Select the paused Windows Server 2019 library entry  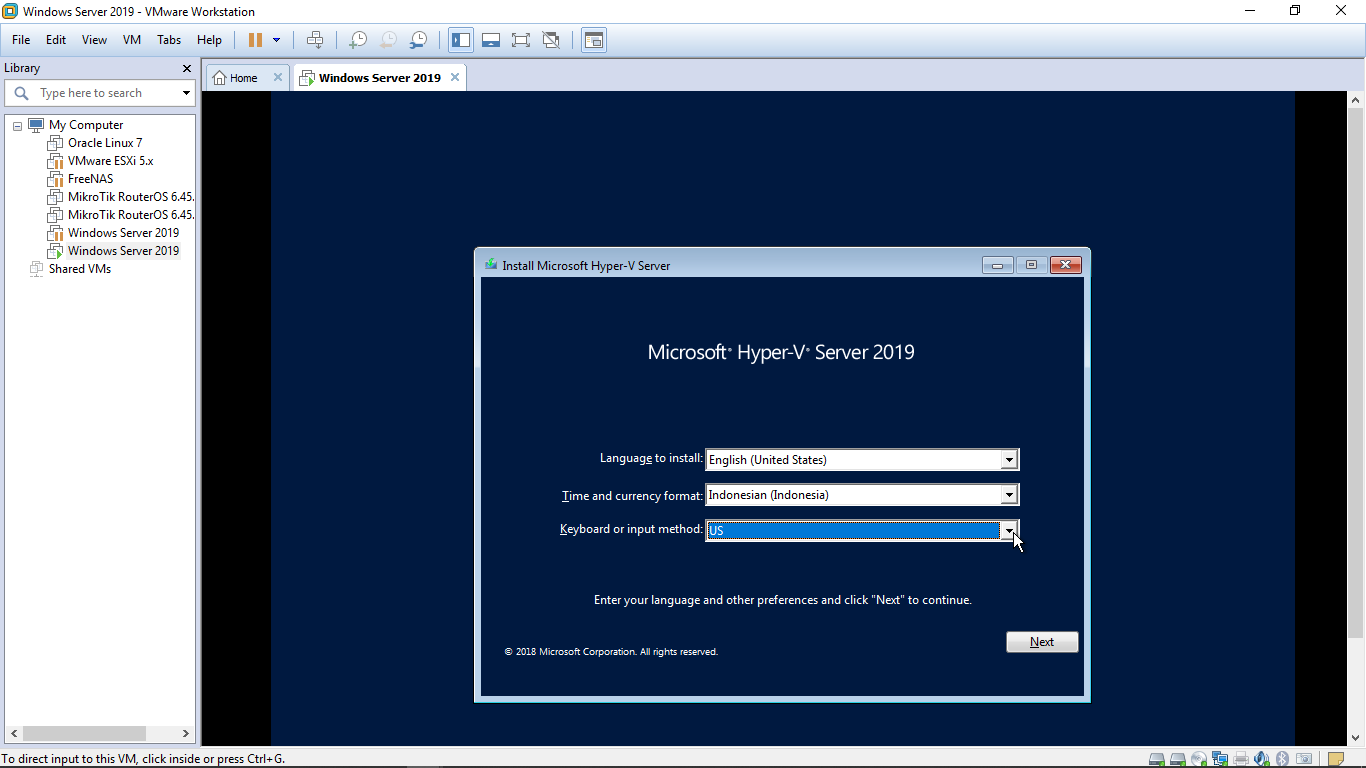tap(123, 233)
